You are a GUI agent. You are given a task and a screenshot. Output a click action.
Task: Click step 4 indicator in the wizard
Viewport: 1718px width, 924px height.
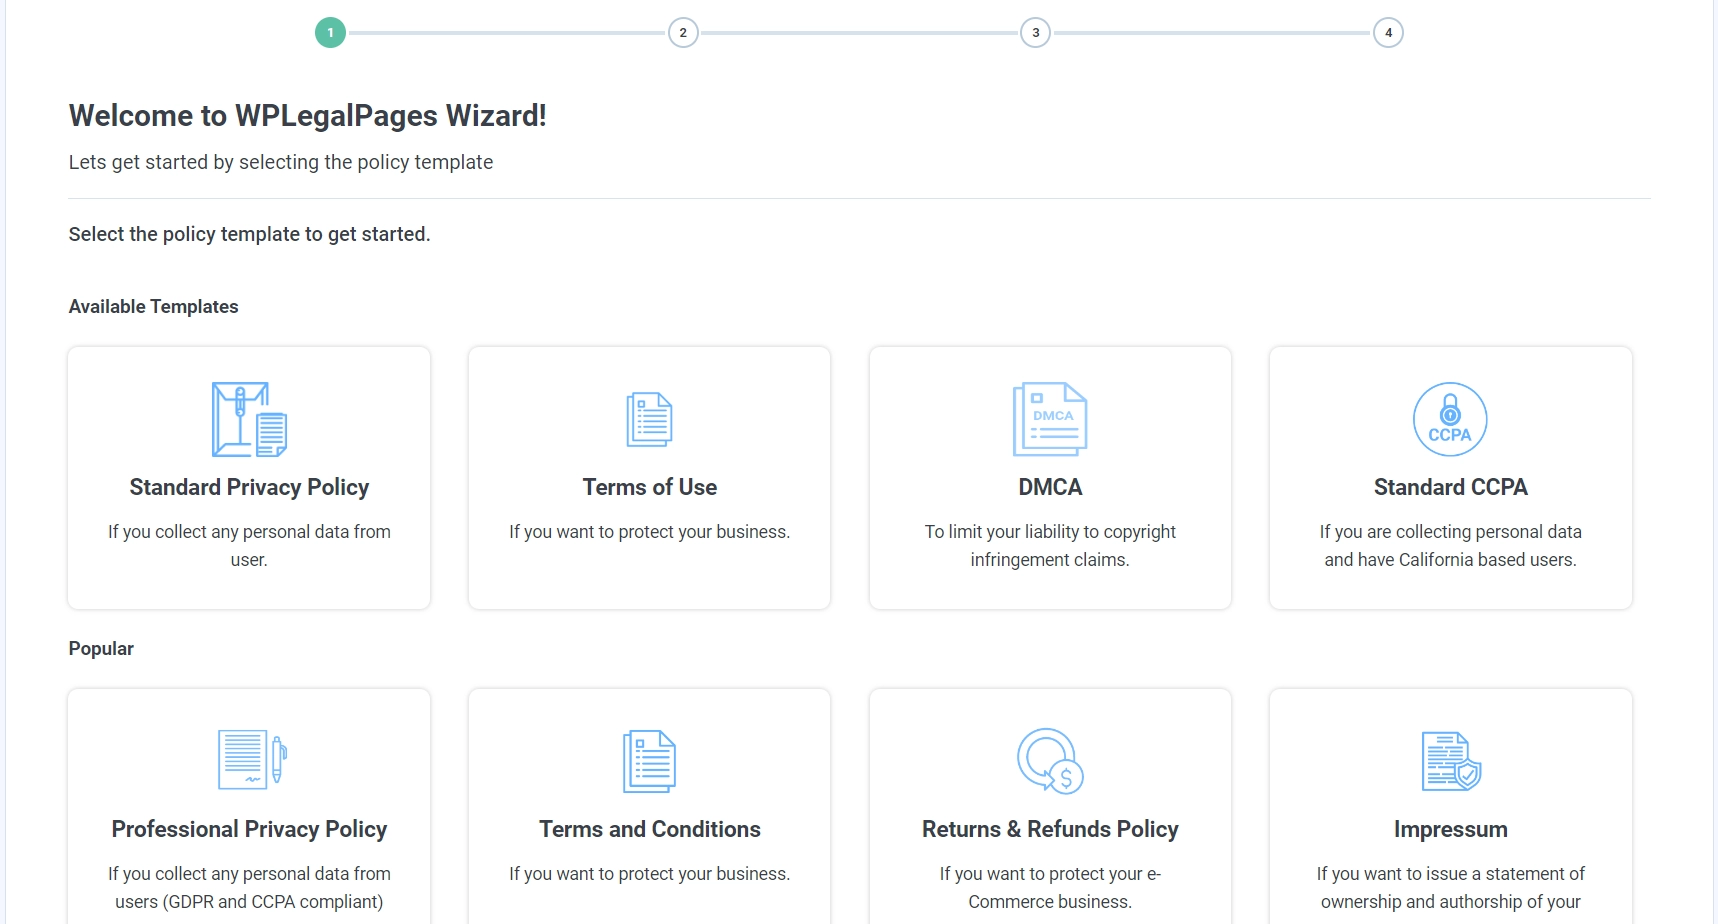tap(1389, 31)
